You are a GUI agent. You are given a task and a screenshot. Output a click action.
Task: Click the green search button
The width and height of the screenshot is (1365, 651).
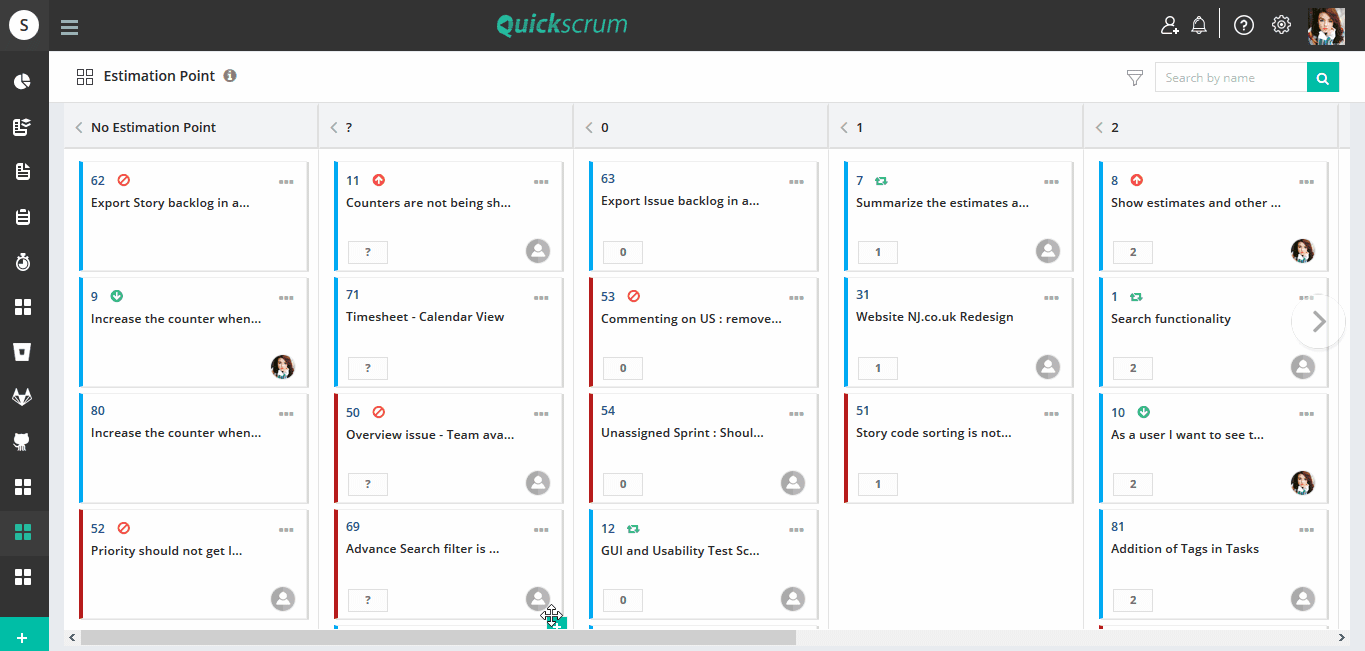point(1322,76)
